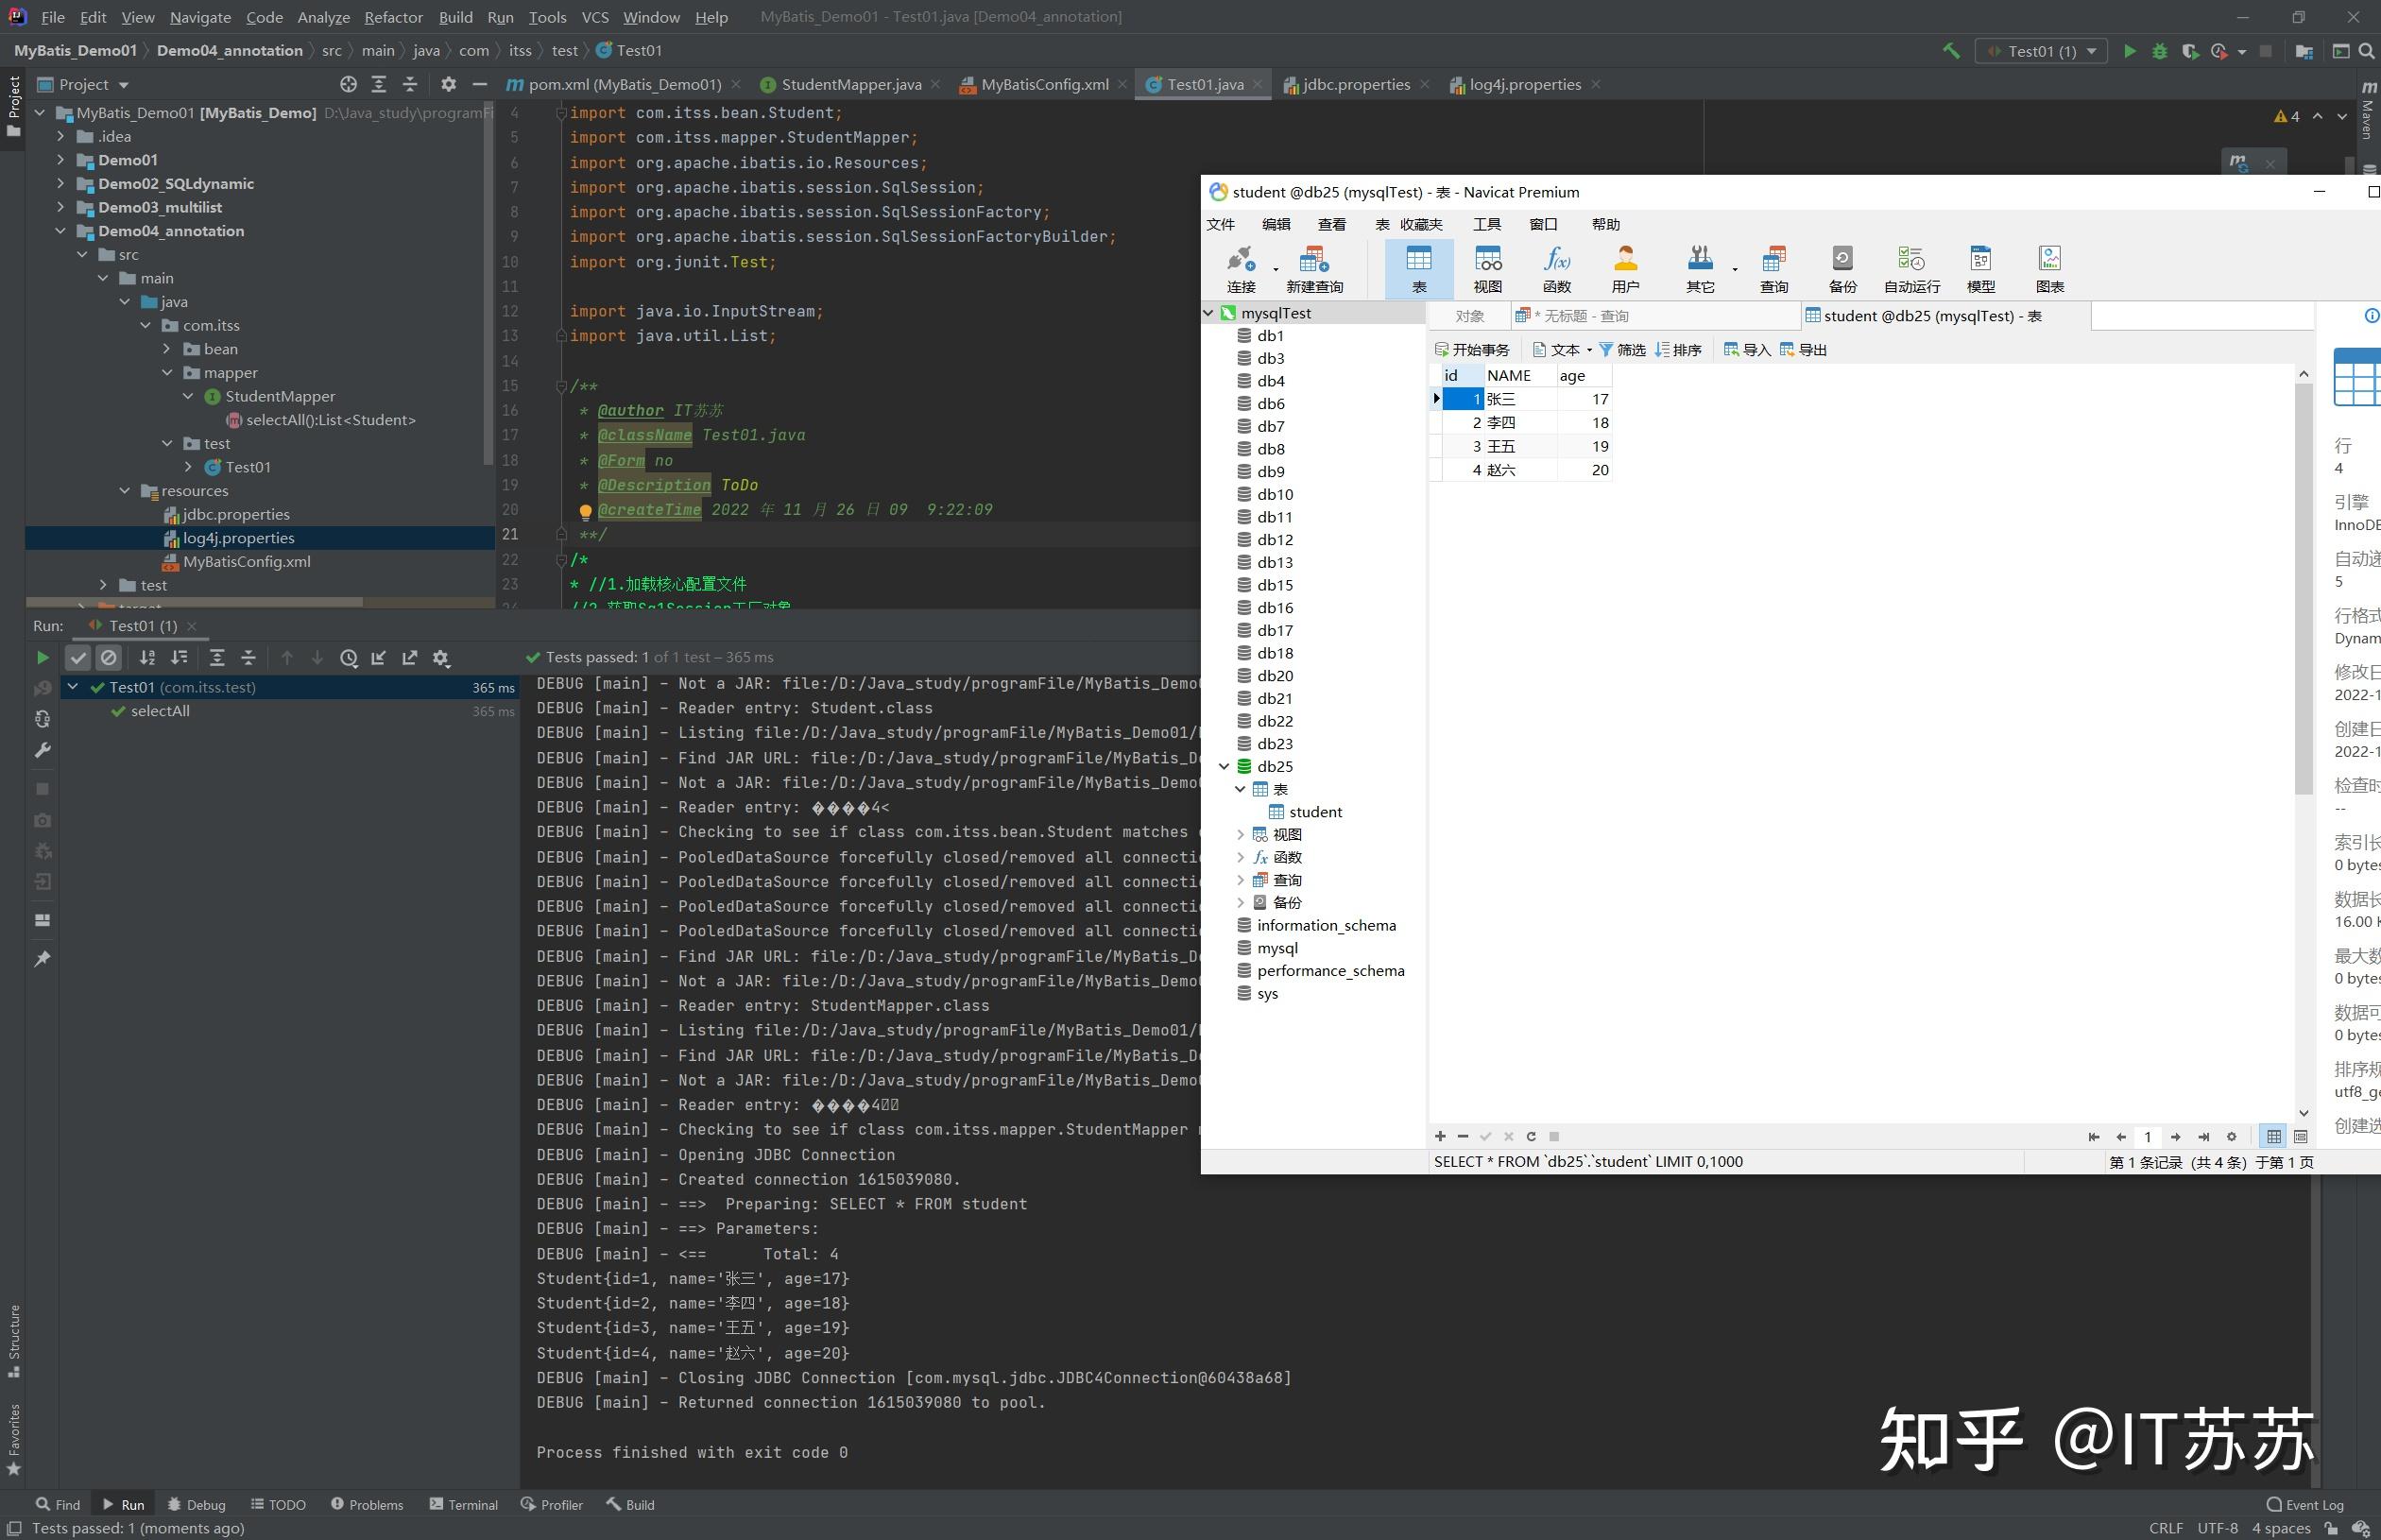The width and height of the screenshot is (2381, 1540).
Task: Open the 备份 backup icon in Navicat
Action: click(x=1842, y=269)
